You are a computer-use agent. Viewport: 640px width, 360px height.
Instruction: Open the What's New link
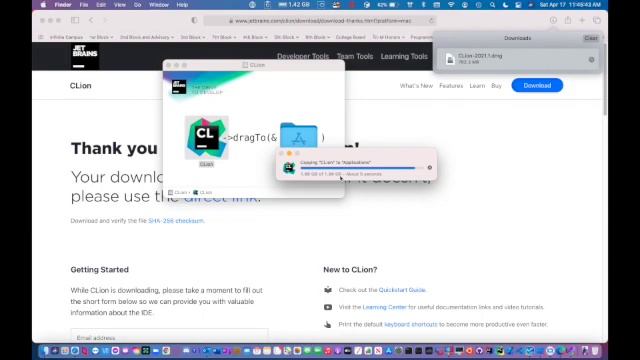coord(416,86)
